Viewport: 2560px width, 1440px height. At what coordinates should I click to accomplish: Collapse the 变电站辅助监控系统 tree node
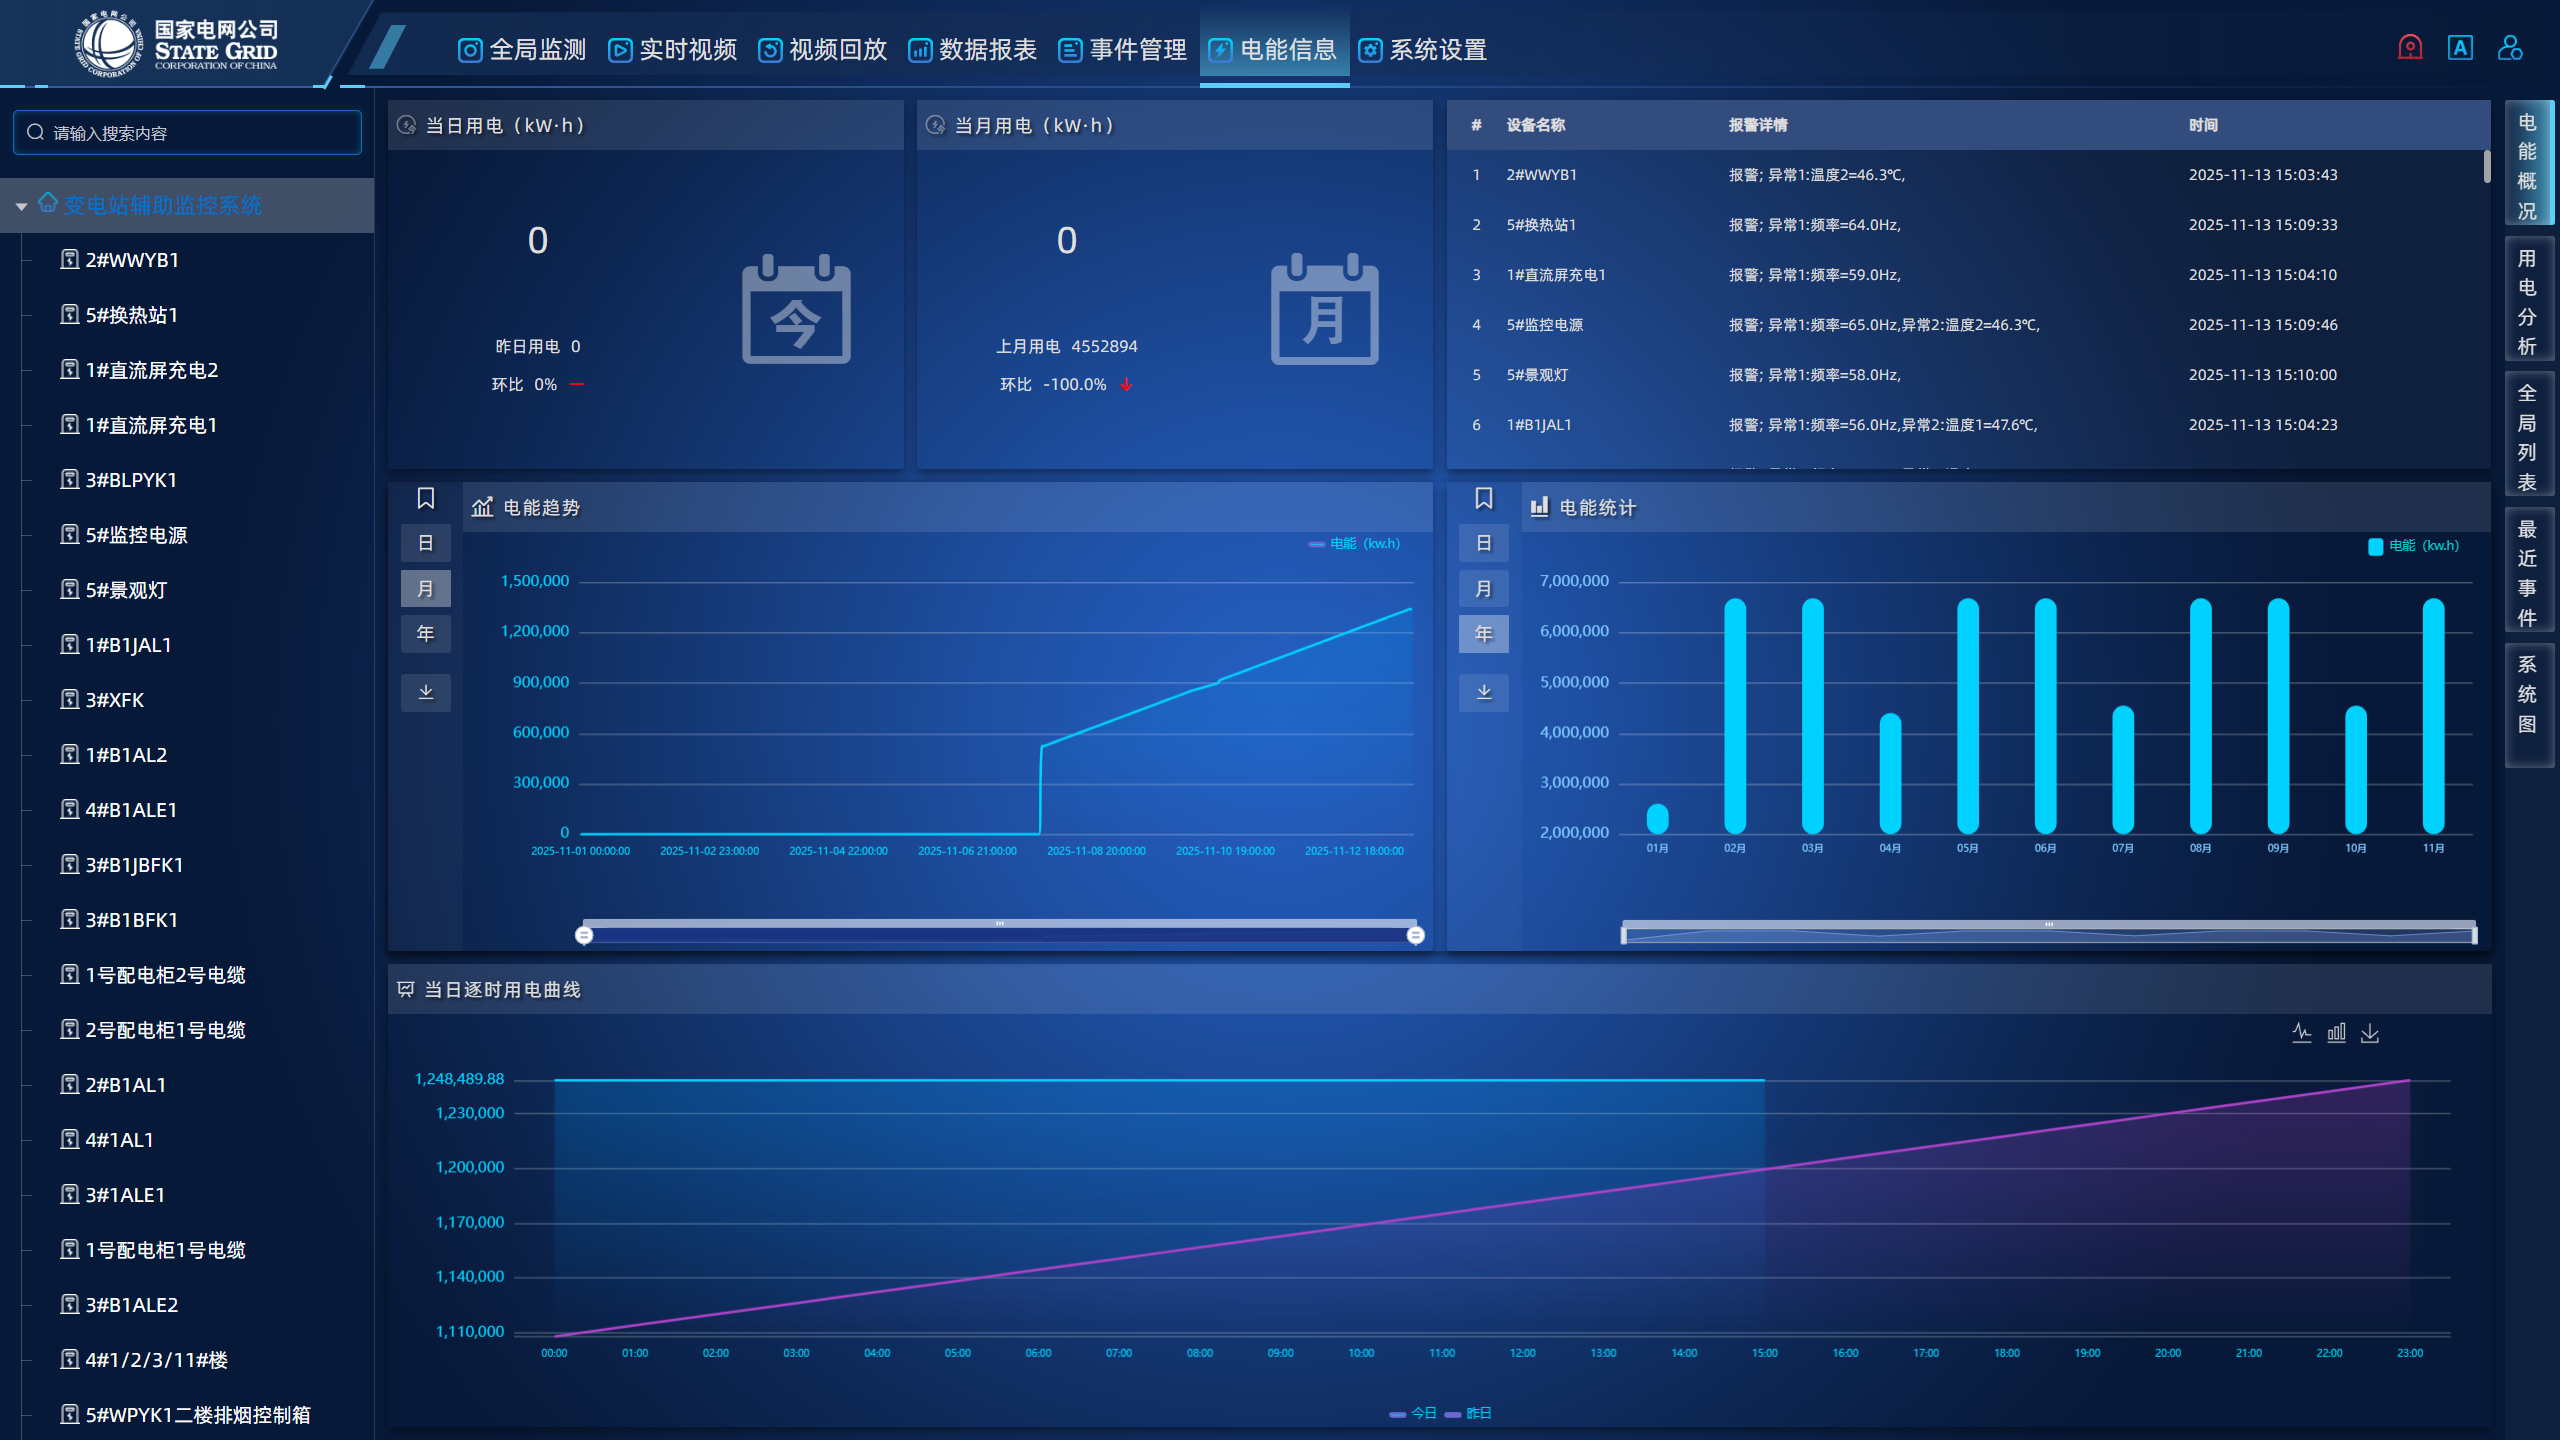tap(21, 206)
